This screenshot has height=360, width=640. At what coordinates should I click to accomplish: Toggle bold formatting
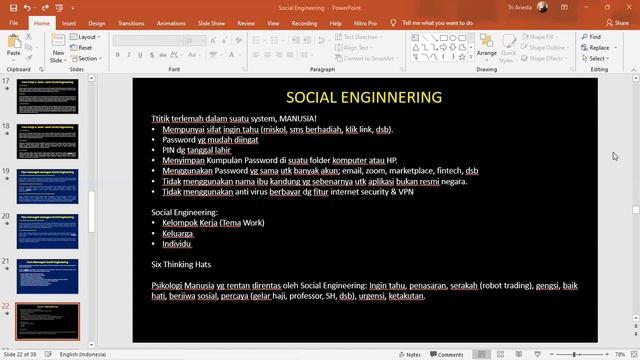[118, 55]
